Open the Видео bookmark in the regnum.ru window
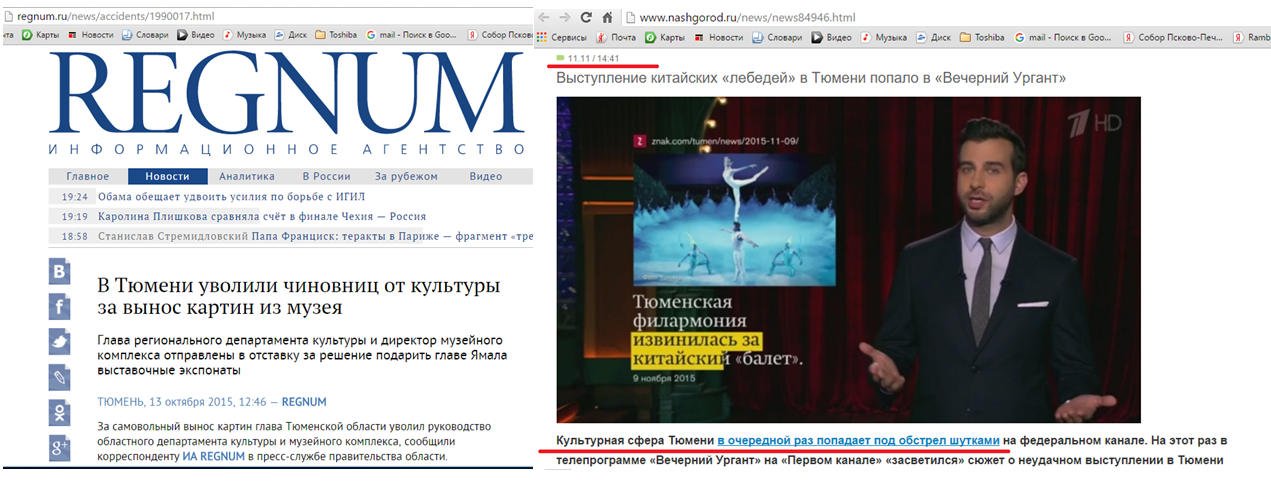 (196, 34)
